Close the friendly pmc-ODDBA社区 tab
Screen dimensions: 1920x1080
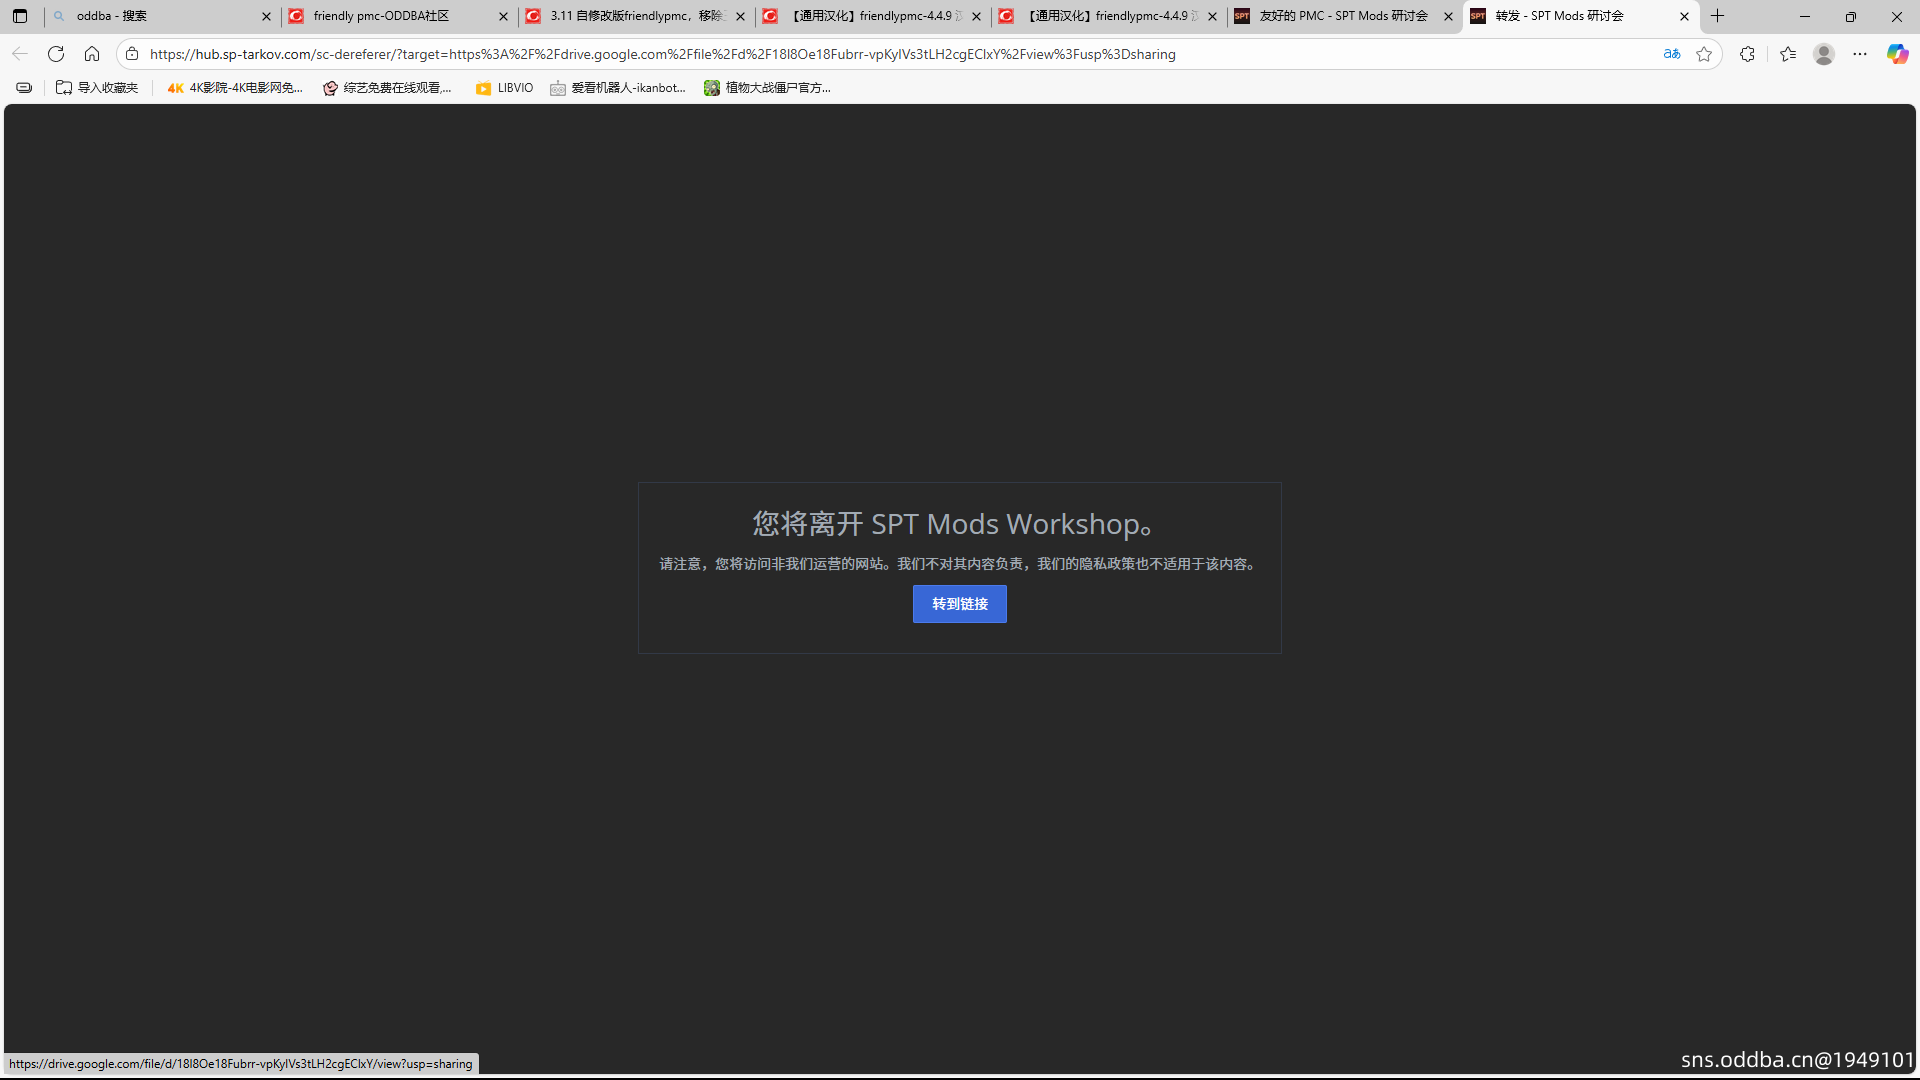(503, 16)
